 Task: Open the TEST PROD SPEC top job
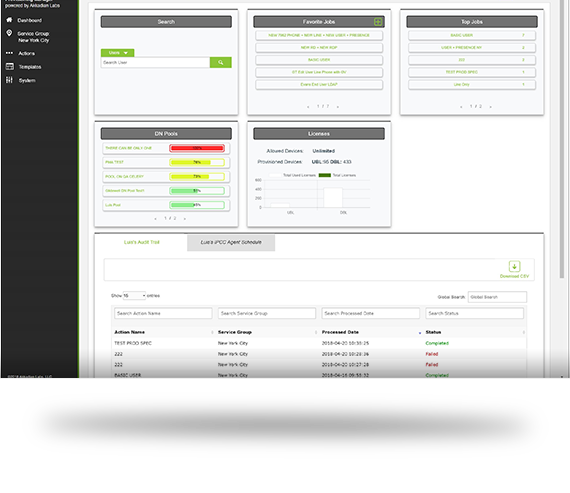pos(472,72)
